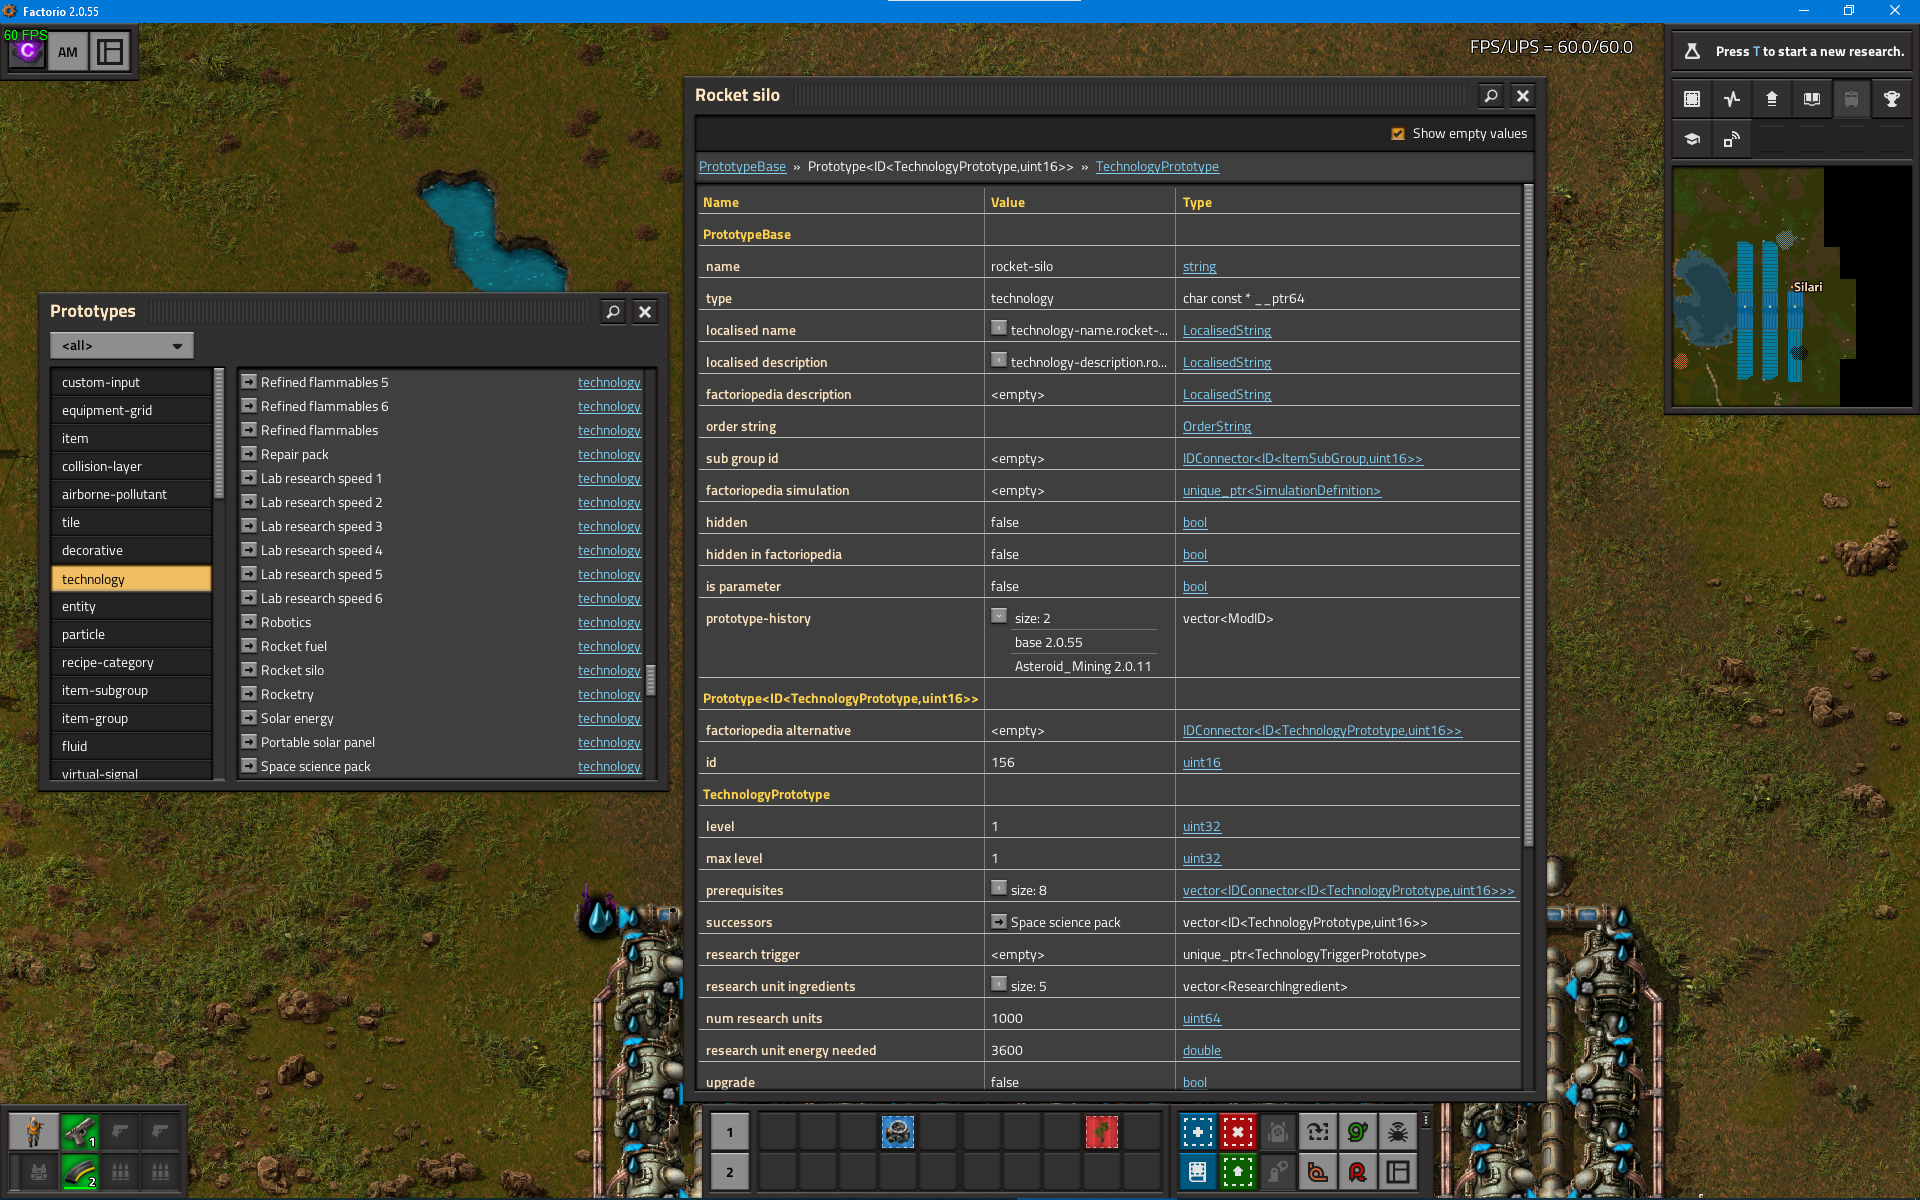Toggle localised description expand box
Image resolution: width=1920 pixels, height=1200 pixels.
pos(998,360)
